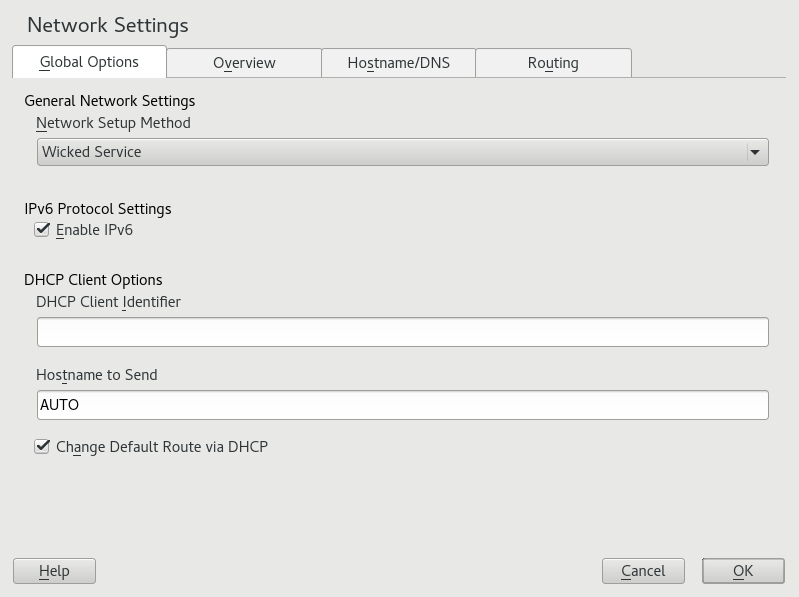Click the General Network Settings heading

(110, 101)
